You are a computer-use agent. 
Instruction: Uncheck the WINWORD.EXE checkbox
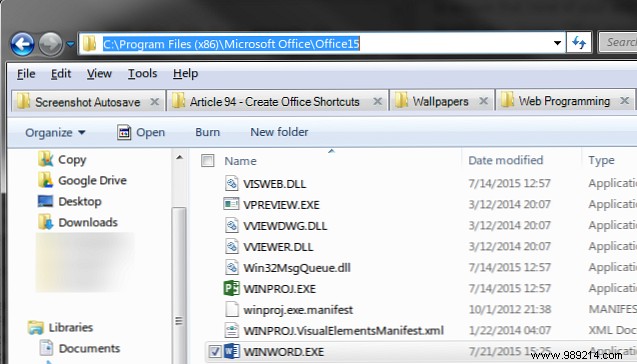click(x=214, y=351)
